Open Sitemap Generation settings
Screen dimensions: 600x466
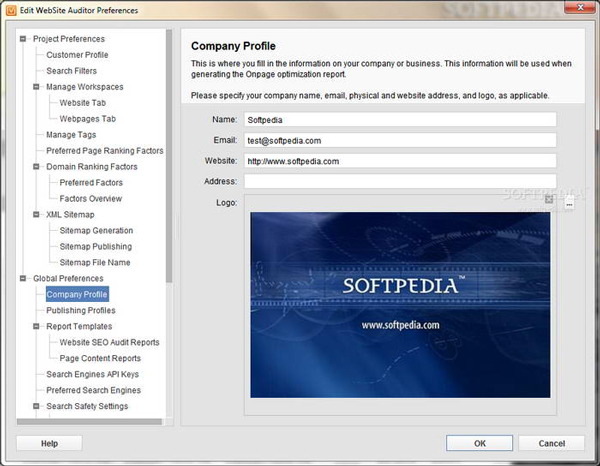[96, 231]
